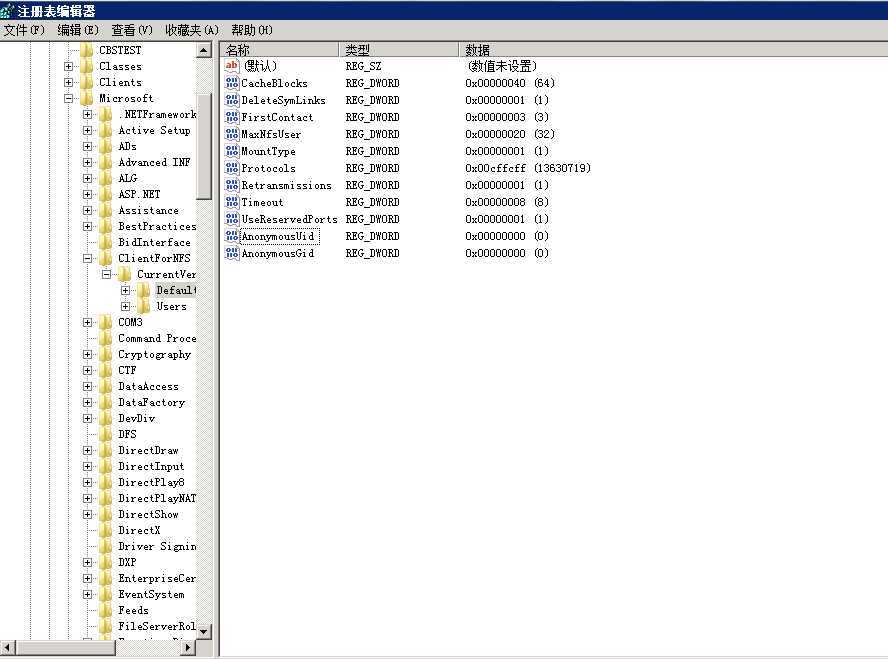The width and height of the screenshot is (888, 659).
Task: Open the 帮助(H) menu
Action: pyautogui.click(x=252, y=30)
